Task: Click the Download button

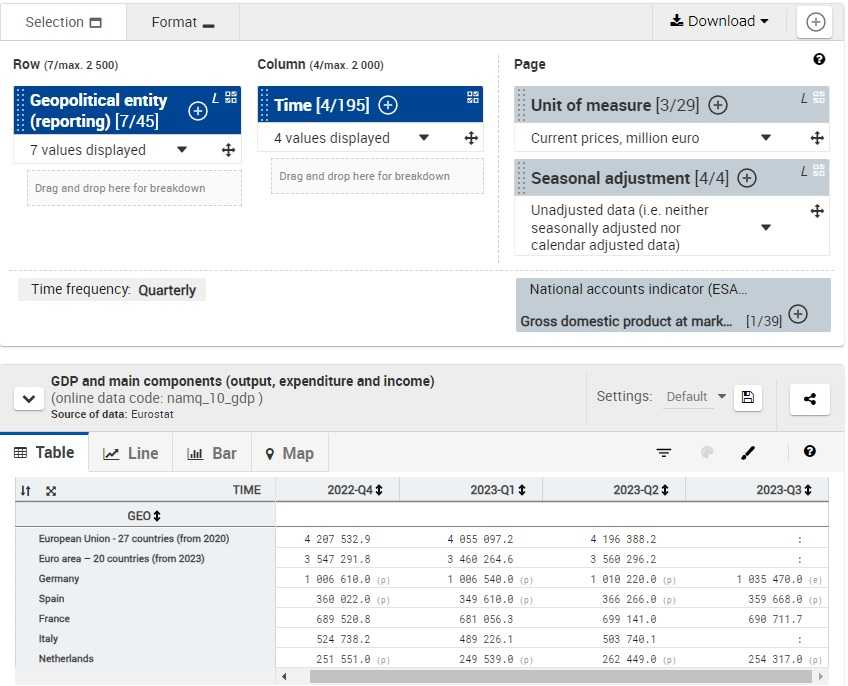Action: pos(719,21)
